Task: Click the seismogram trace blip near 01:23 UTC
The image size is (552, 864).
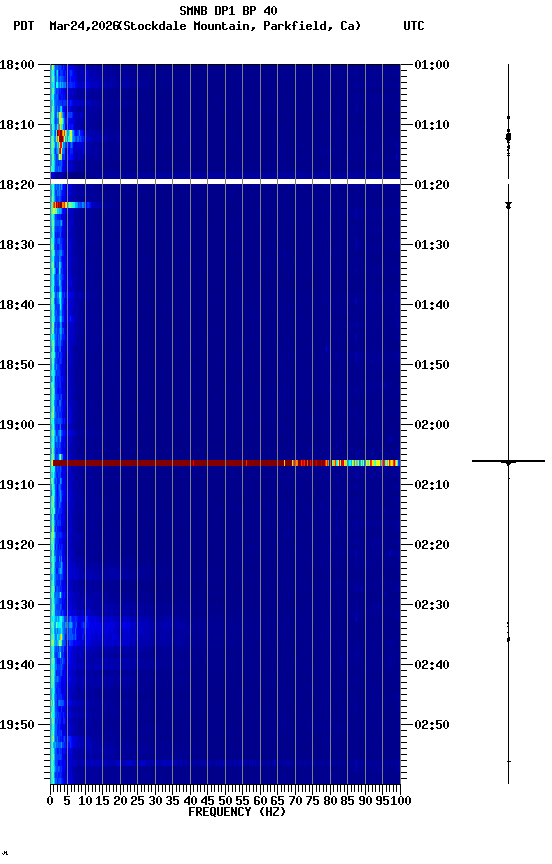Action: (x=508, y=206)
